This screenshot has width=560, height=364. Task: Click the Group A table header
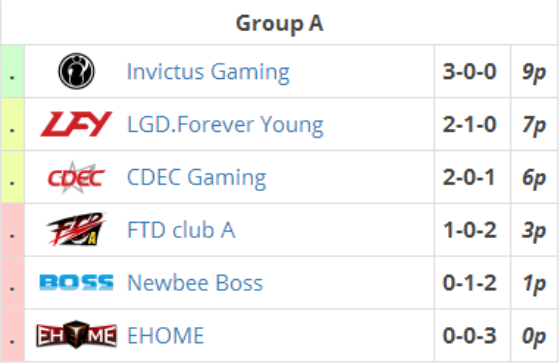tap(279, 24)
